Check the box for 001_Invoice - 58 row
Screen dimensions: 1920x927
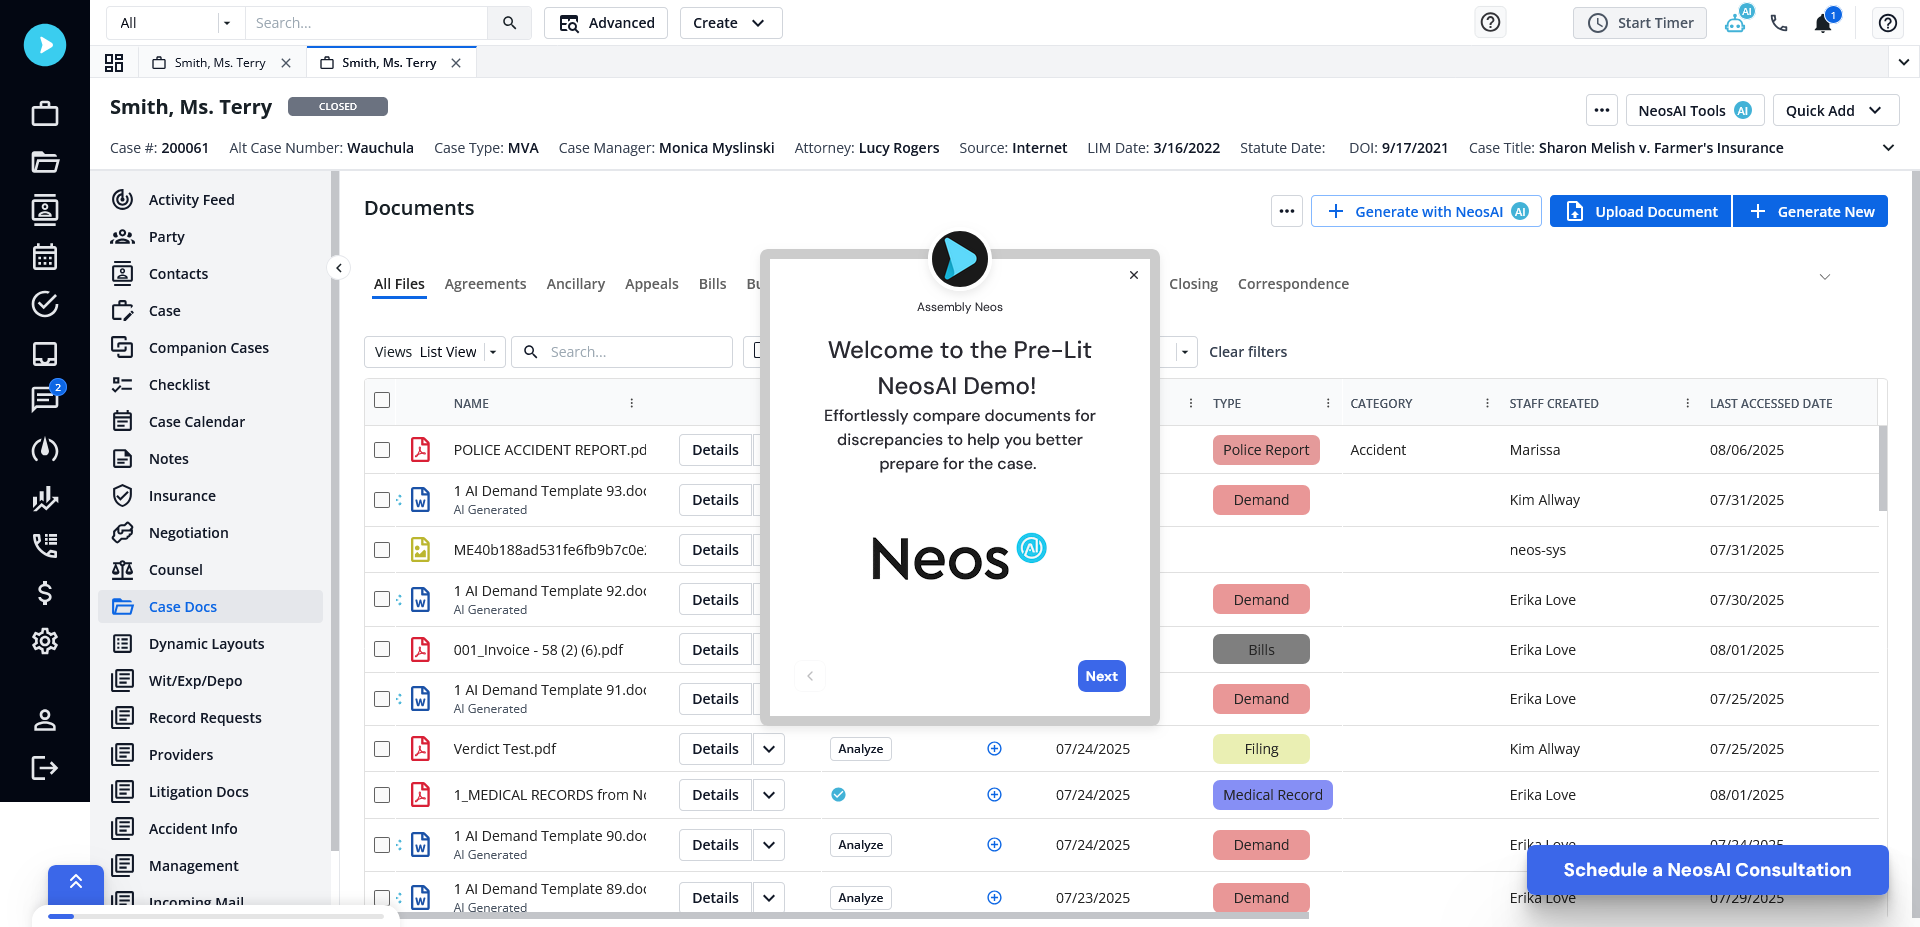tap(382, 649)
